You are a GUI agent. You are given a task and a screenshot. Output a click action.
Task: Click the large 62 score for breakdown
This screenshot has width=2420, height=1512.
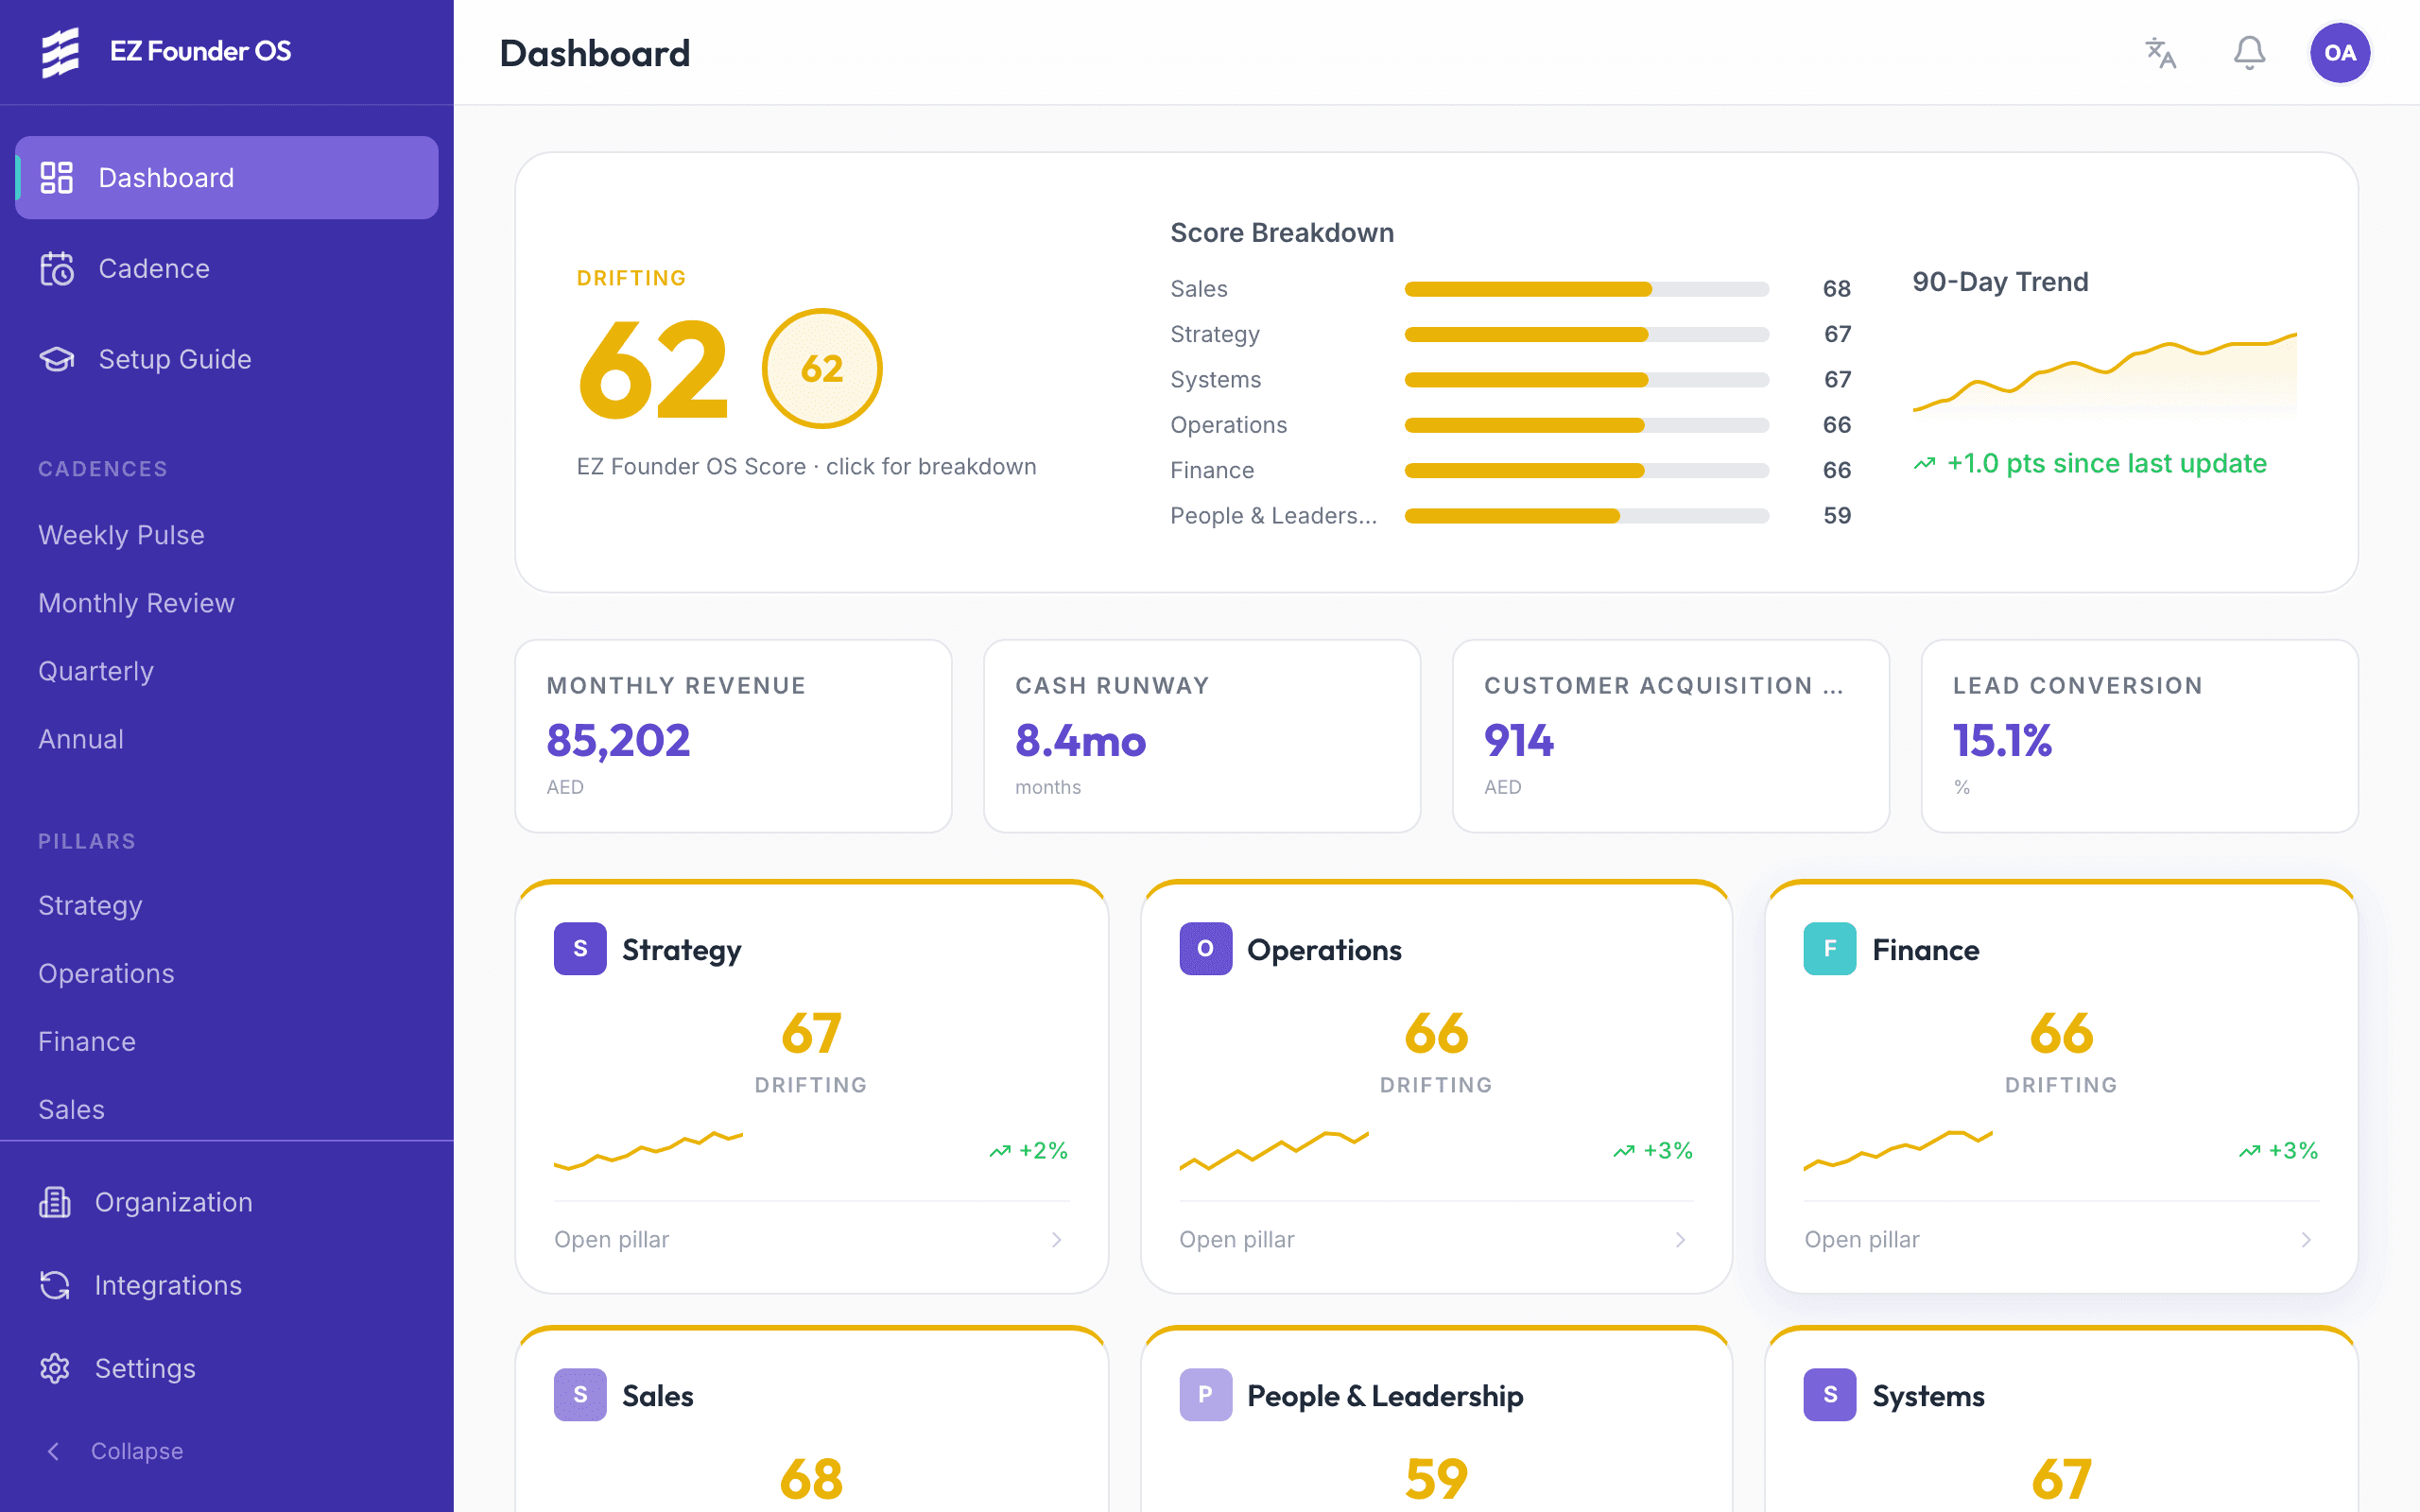654,370
